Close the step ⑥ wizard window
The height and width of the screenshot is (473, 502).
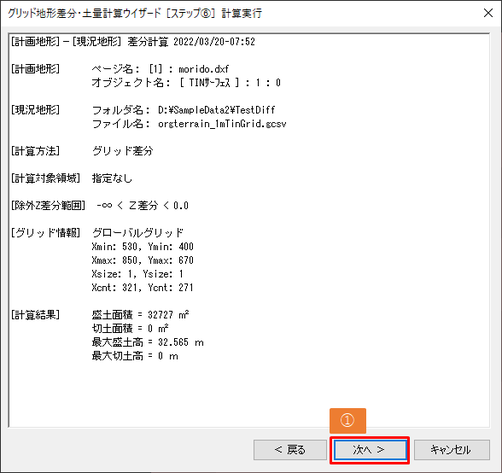click(x=488, y=13)
